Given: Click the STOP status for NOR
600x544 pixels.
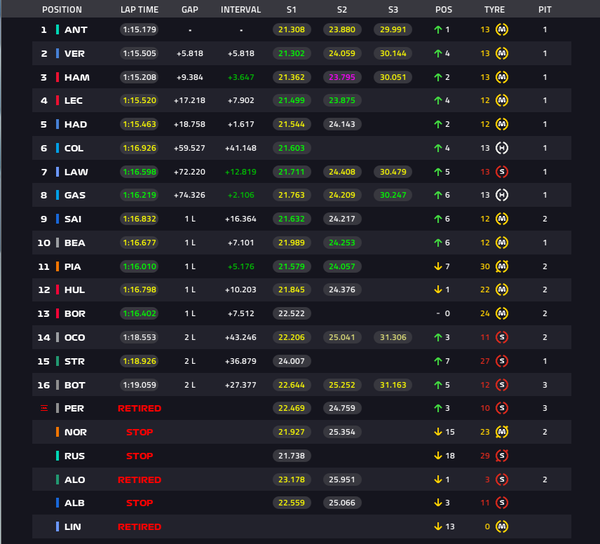Looking at the screenshot, I should (139, 432).
